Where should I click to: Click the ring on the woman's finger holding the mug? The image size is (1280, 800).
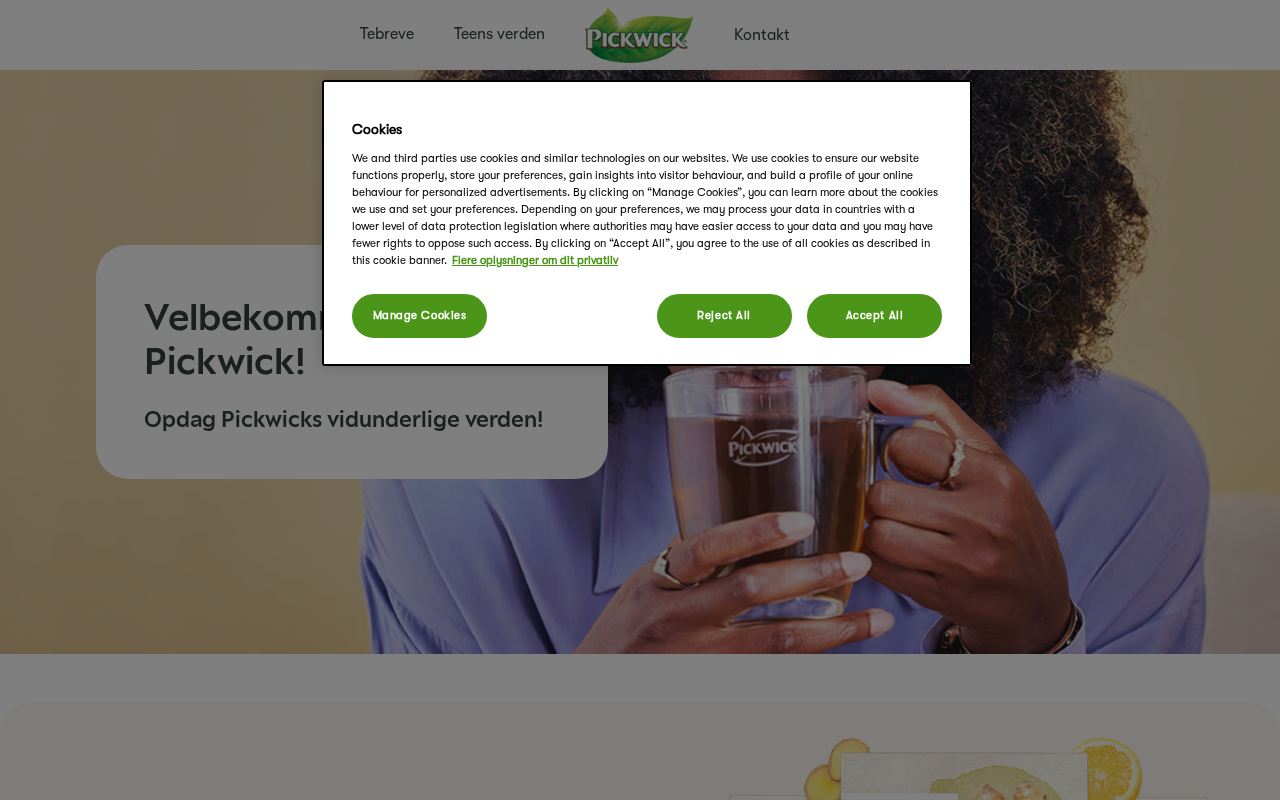pyautogui.click(x=957, y=458)
